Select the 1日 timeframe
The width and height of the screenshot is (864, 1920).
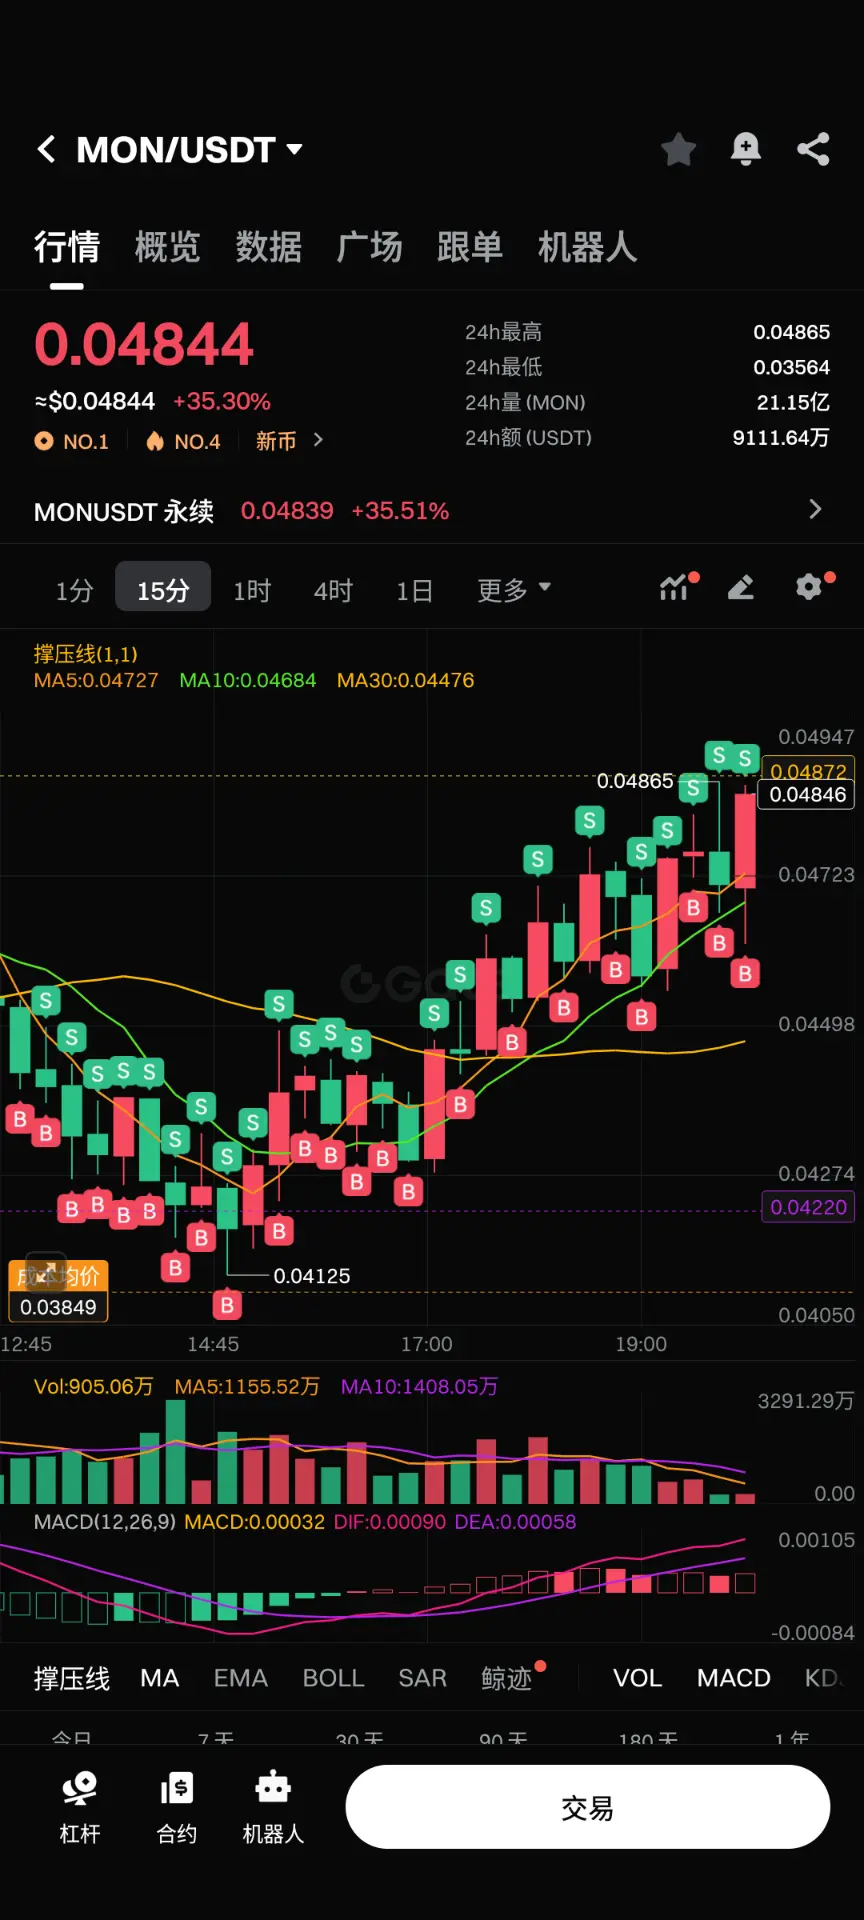click(x=414, y=590)
